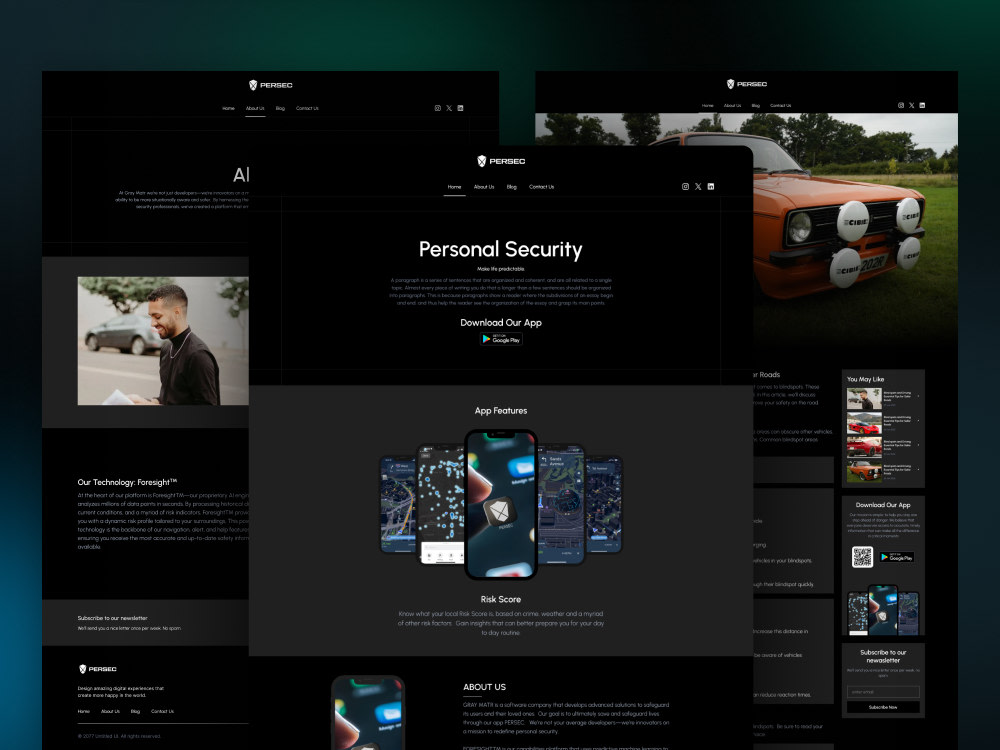Click PERSEC logo in right Blog page header

point(747,84)
